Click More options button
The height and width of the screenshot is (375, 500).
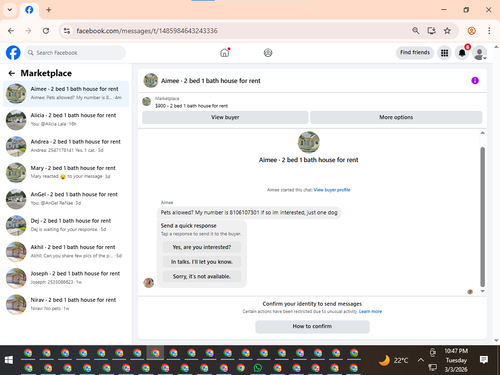coord(396,117)
